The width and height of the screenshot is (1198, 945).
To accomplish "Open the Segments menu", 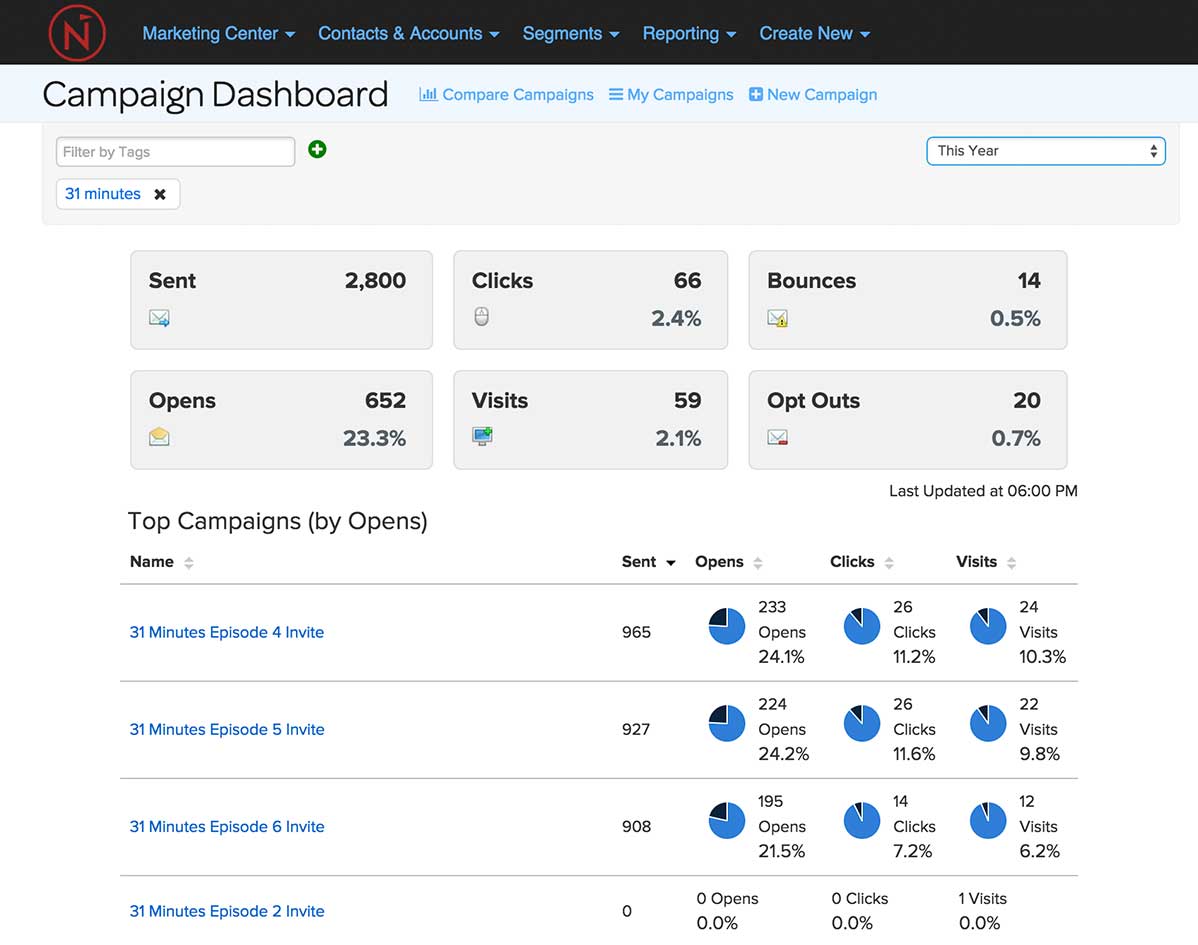I will click(571, 34).
